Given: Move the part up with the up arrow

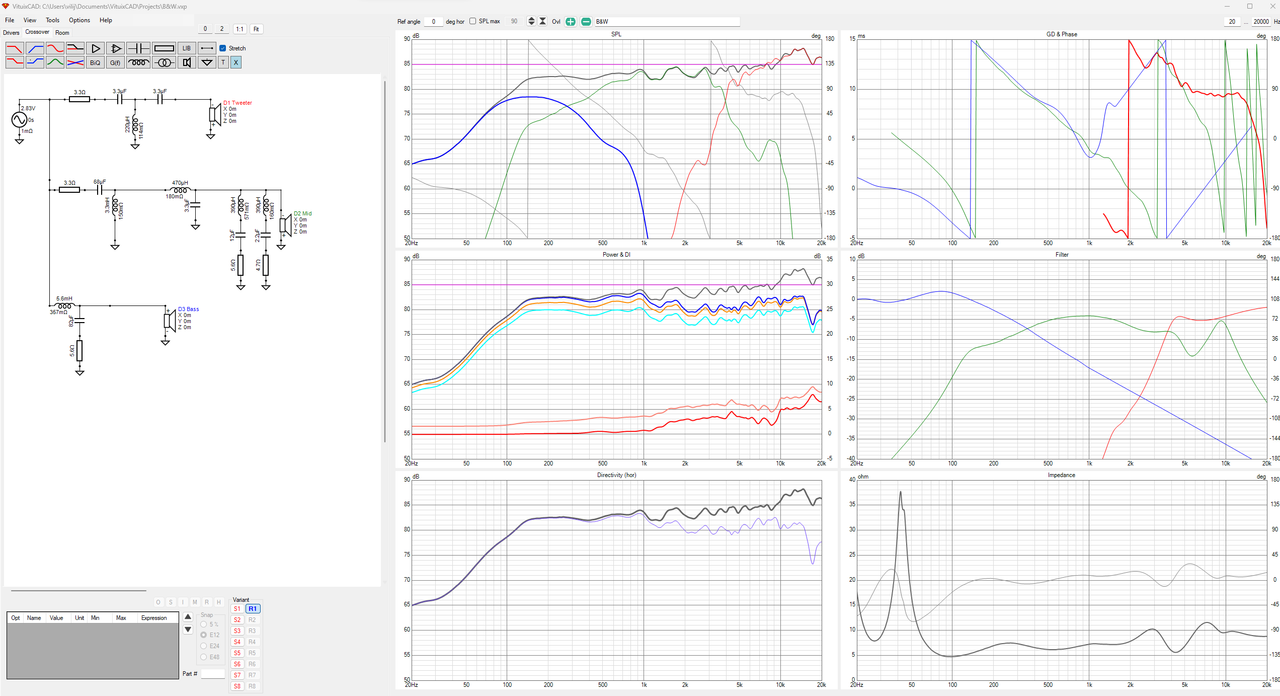Looking at the screenshot, I should 187,617.
